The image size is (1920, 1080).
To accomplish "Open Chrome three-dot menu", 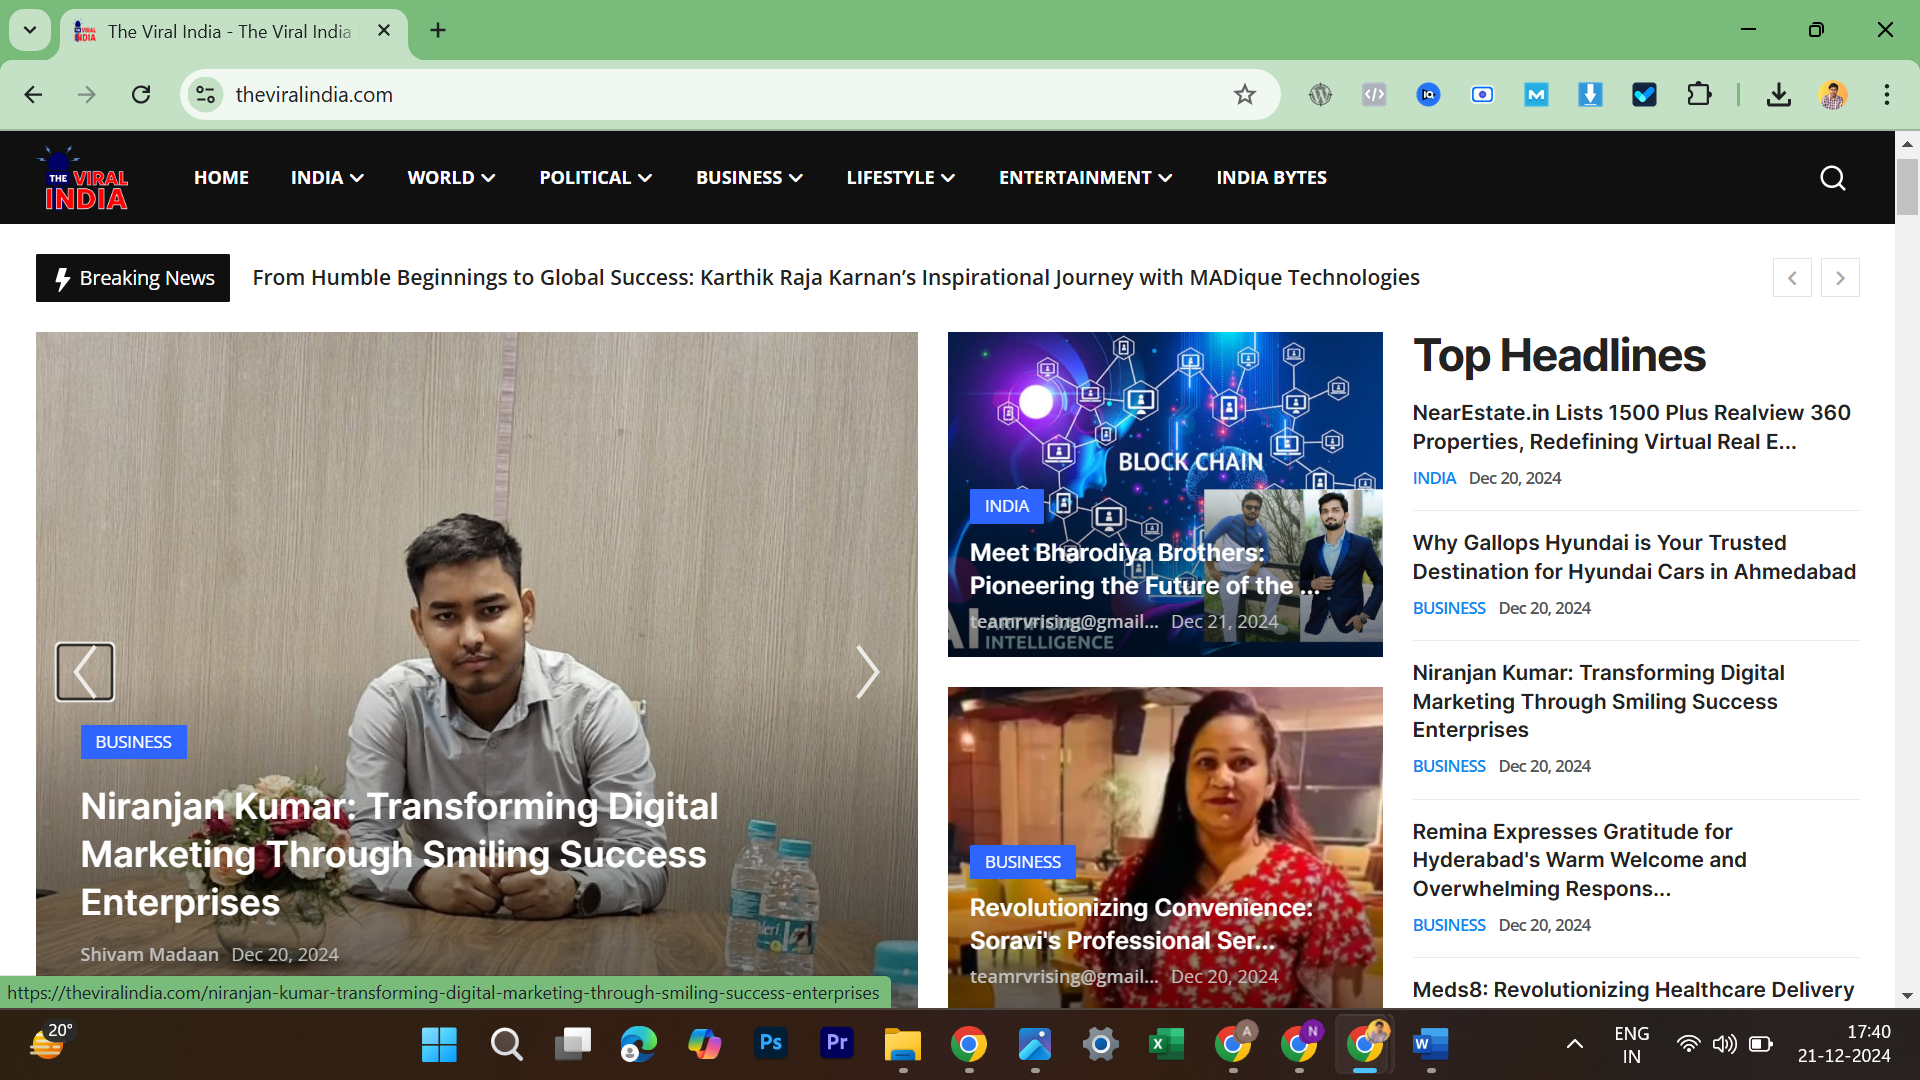I will [1886, 95].
